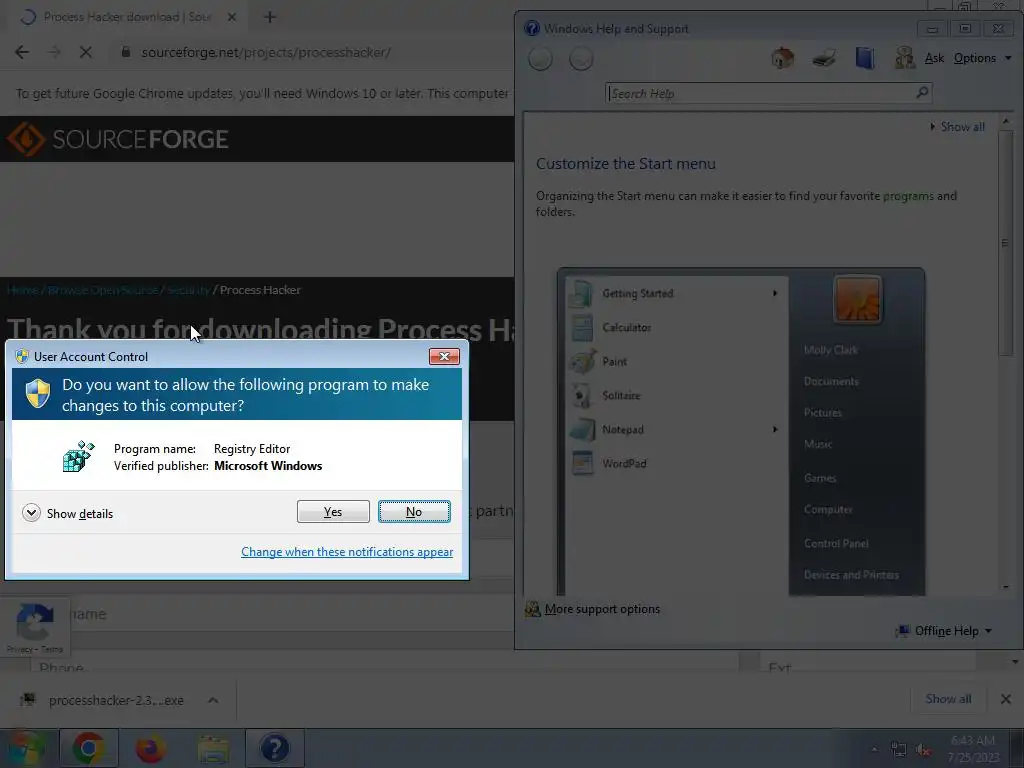1024x768 pixels.
Task: Open a new Chrome tab
Action: [270, 17]
